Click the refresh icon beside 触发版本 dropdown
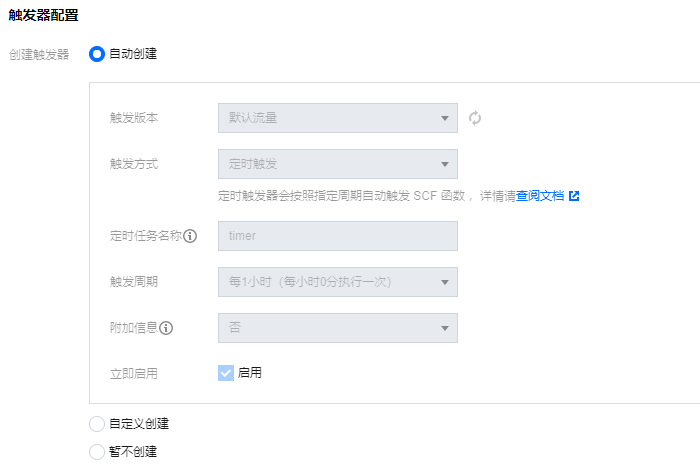700x470 pixels. click(475, 118)
